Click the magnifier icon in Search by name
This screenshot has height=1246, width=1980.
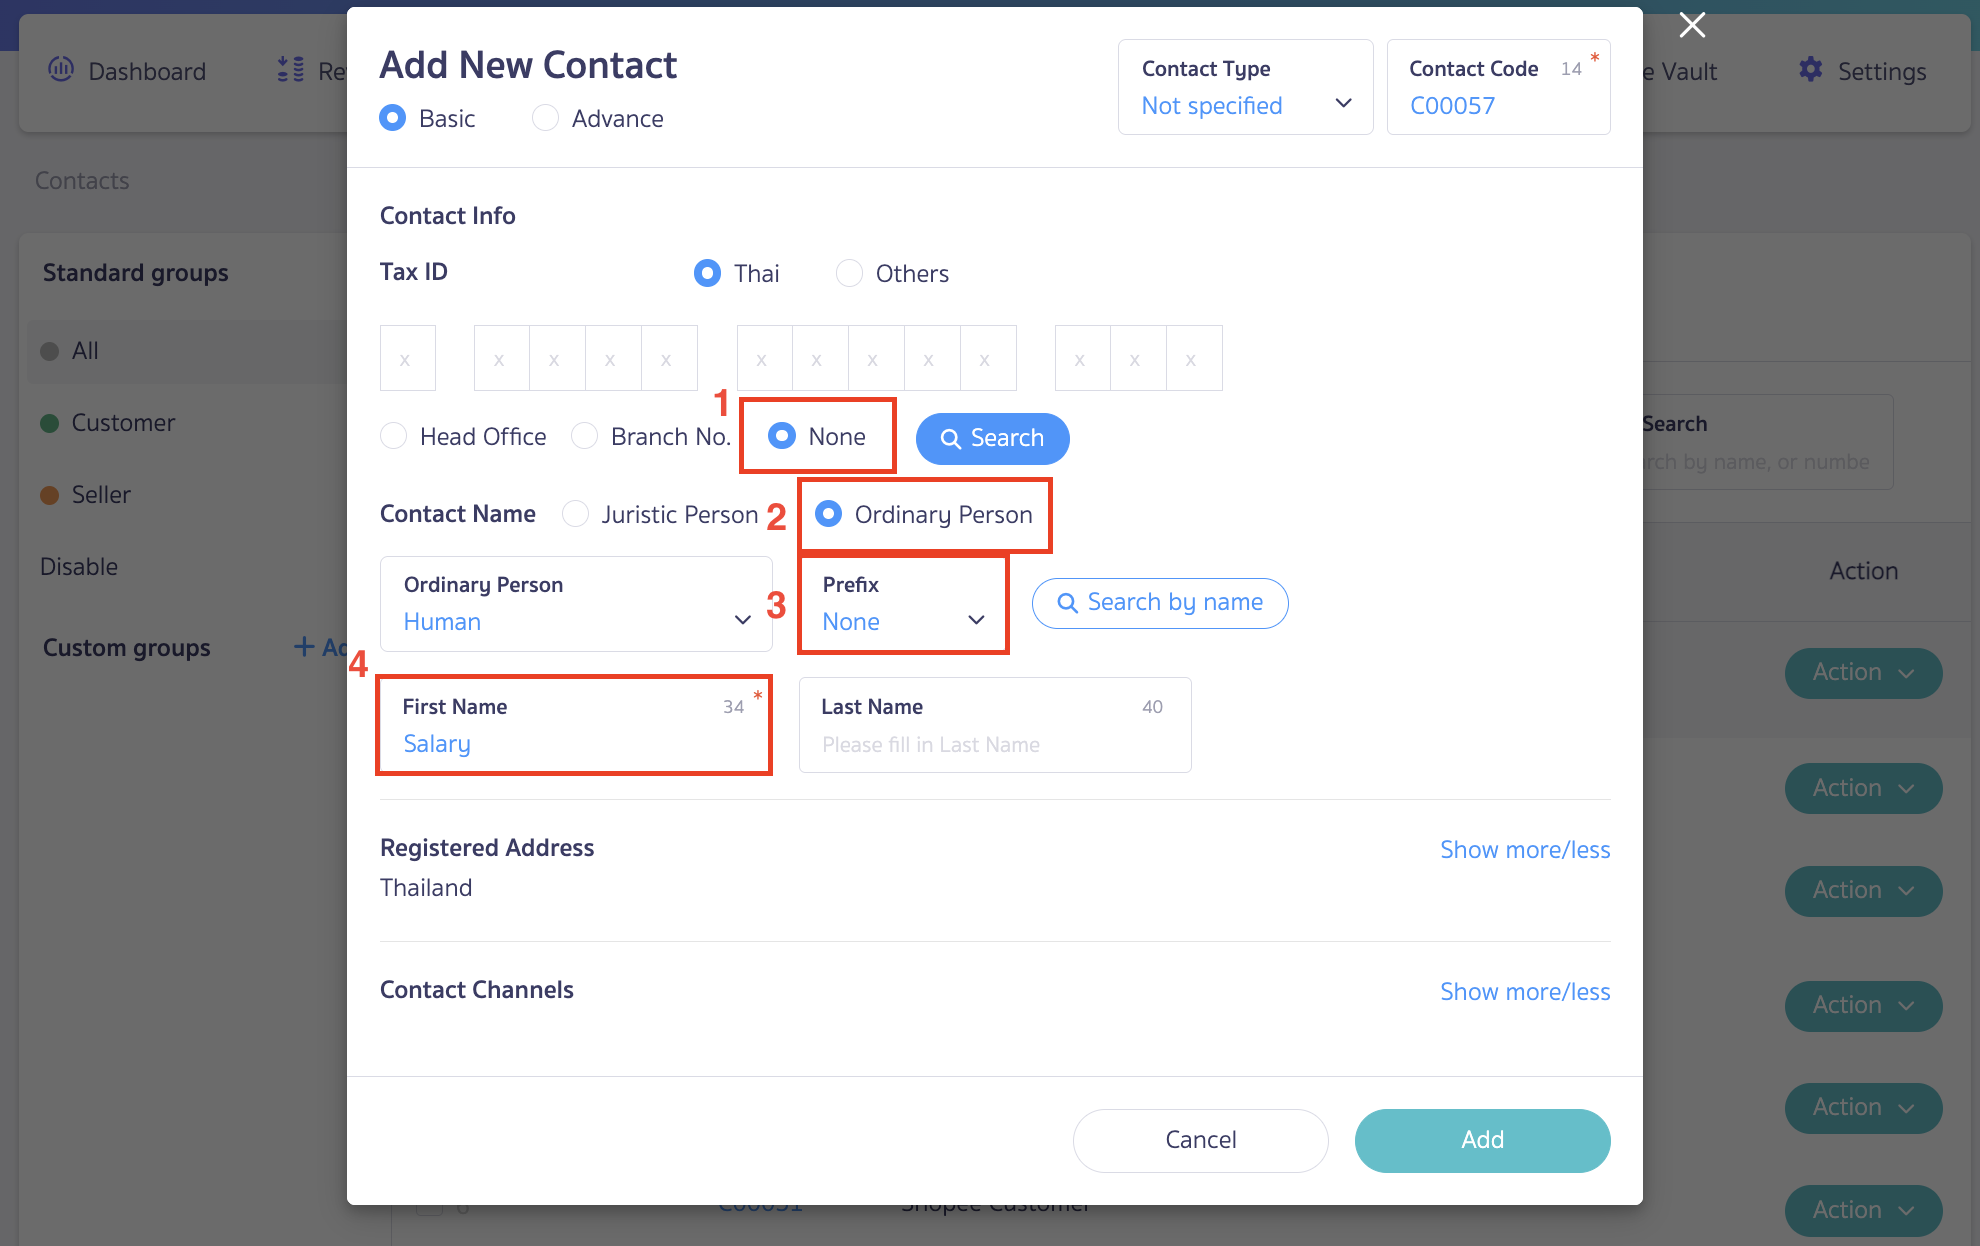pyautogui.click(x=1067, y=603)
